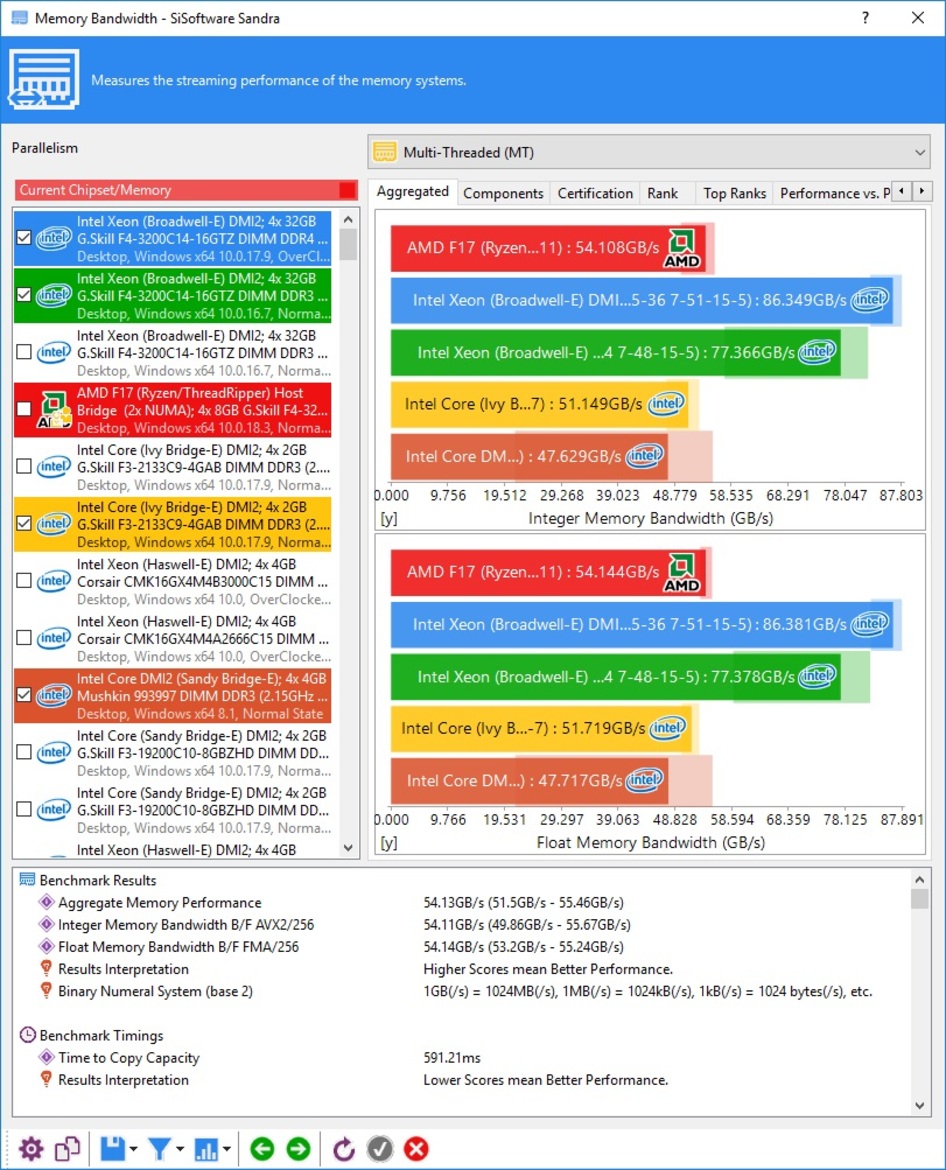This screenshot has height=1170, width=946.
Task: Click the Benchmark Results section icon
Action: pos(27,880)
